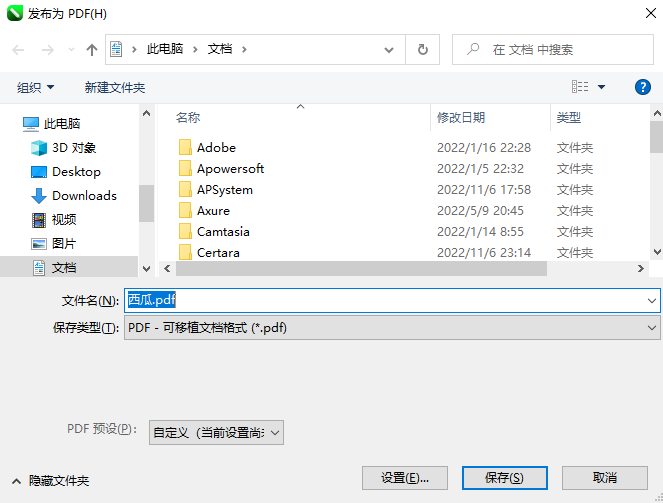Click the Back navigation arrow
The height and width of the screenshot is (503, 663).
(x=18, y=50)
